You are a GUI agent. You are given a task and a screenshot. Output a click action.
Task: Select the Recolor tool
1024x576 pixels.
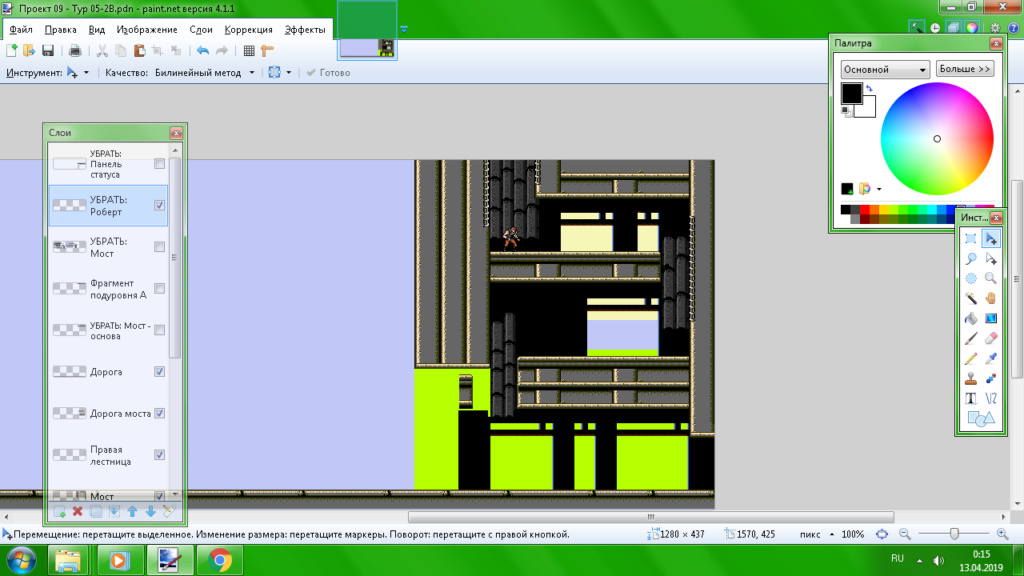point(991,378)
